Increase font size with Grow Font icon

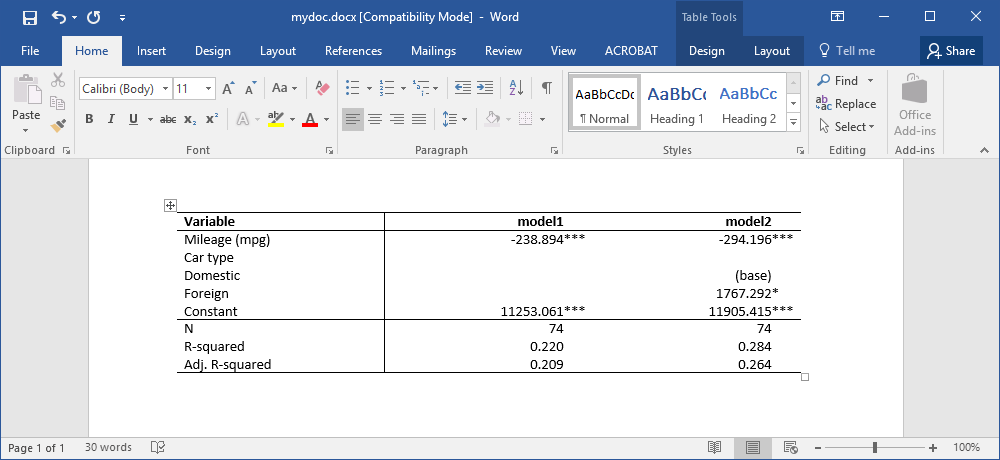[x=228, y=89]
